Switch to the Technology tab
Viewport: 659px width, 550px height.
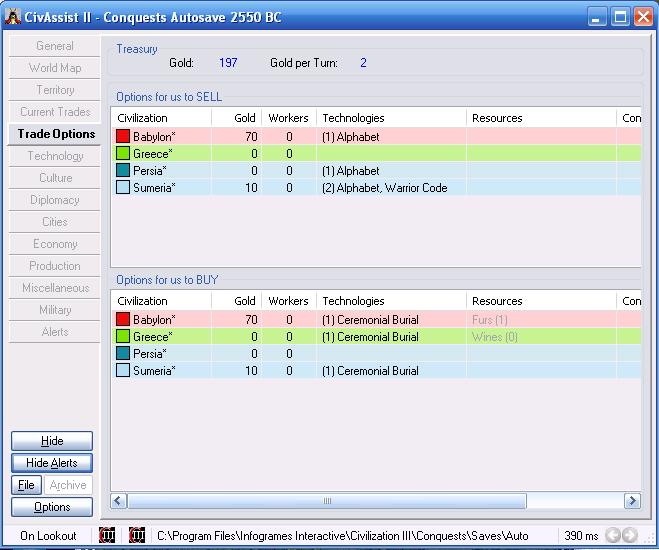(x=55, y=156)
